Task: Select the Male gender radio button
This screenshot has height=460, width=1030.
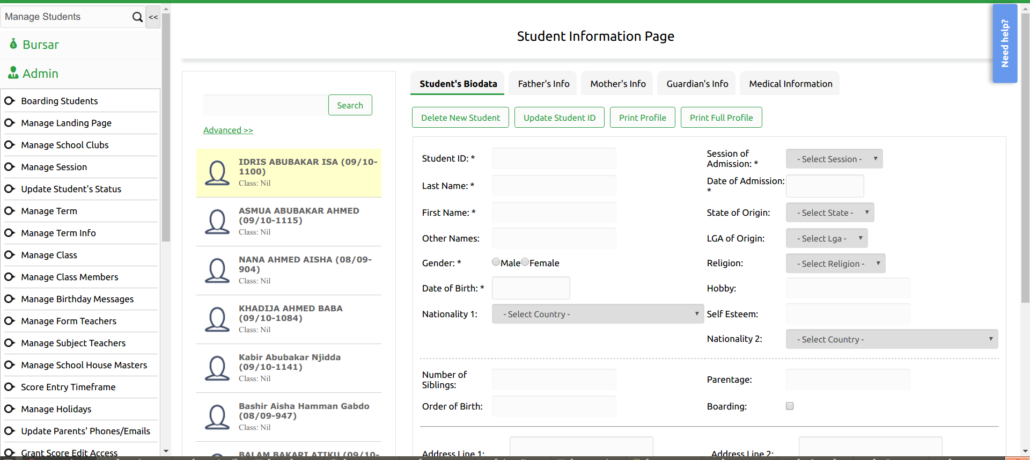Action: pos(496,262)
